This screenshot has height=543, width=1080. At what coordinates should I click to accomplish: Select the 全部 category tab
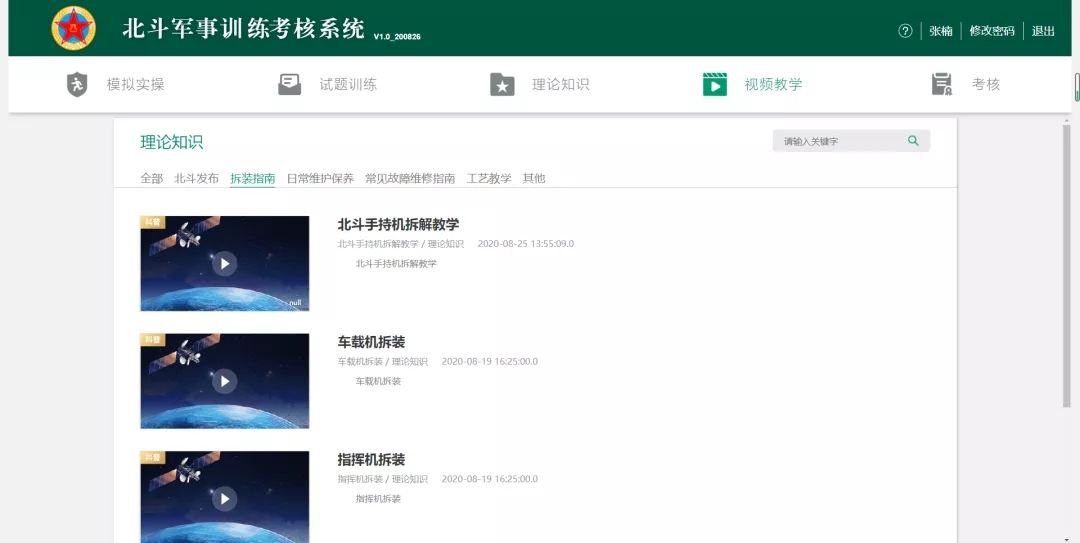point(152,178)
